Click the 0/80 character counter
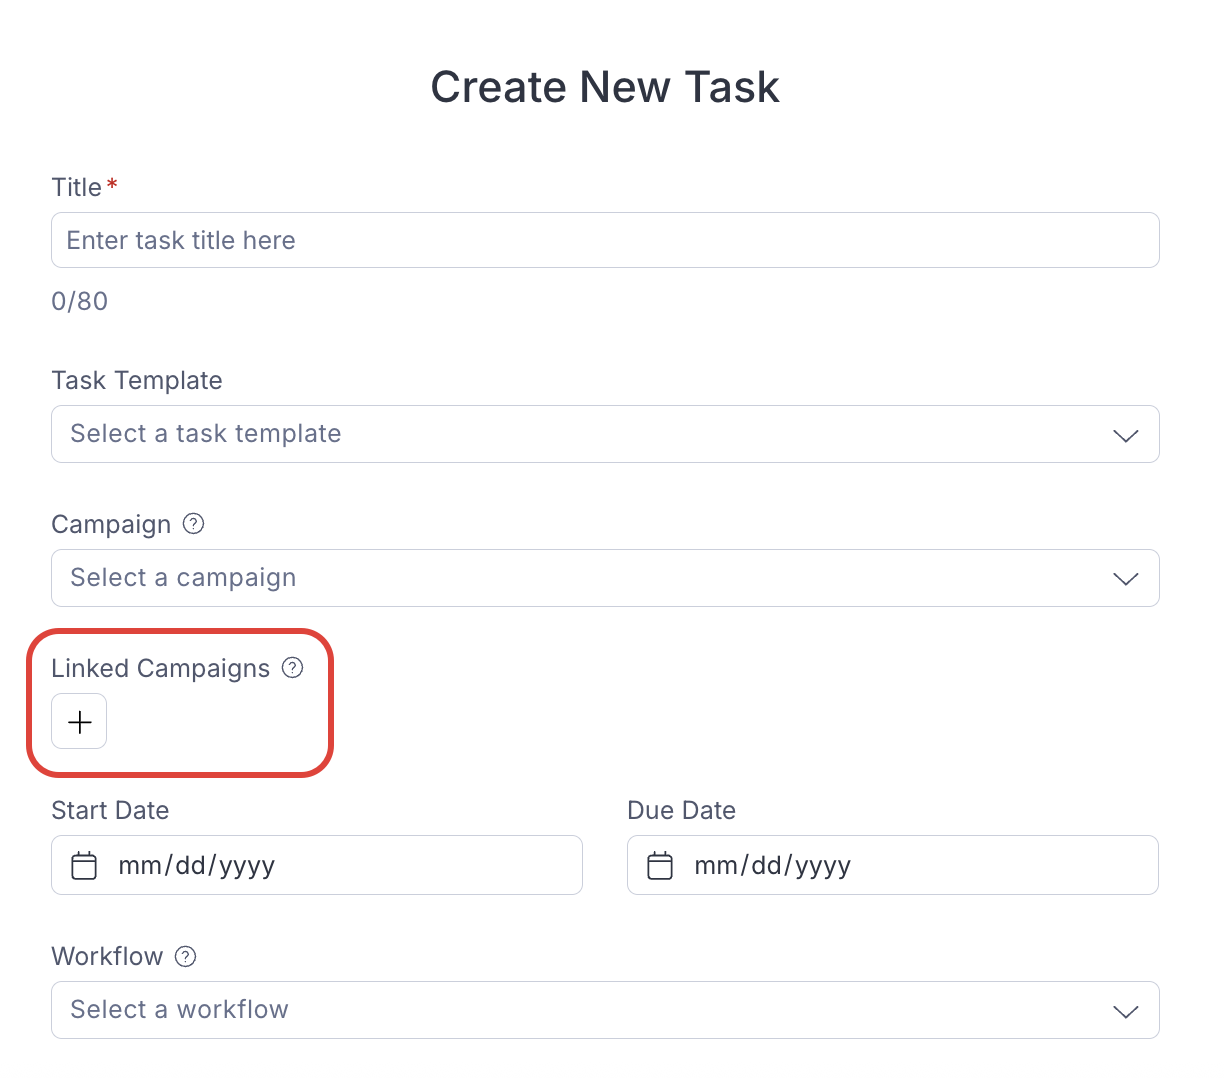The image size is (1224, 1078). 79,301
